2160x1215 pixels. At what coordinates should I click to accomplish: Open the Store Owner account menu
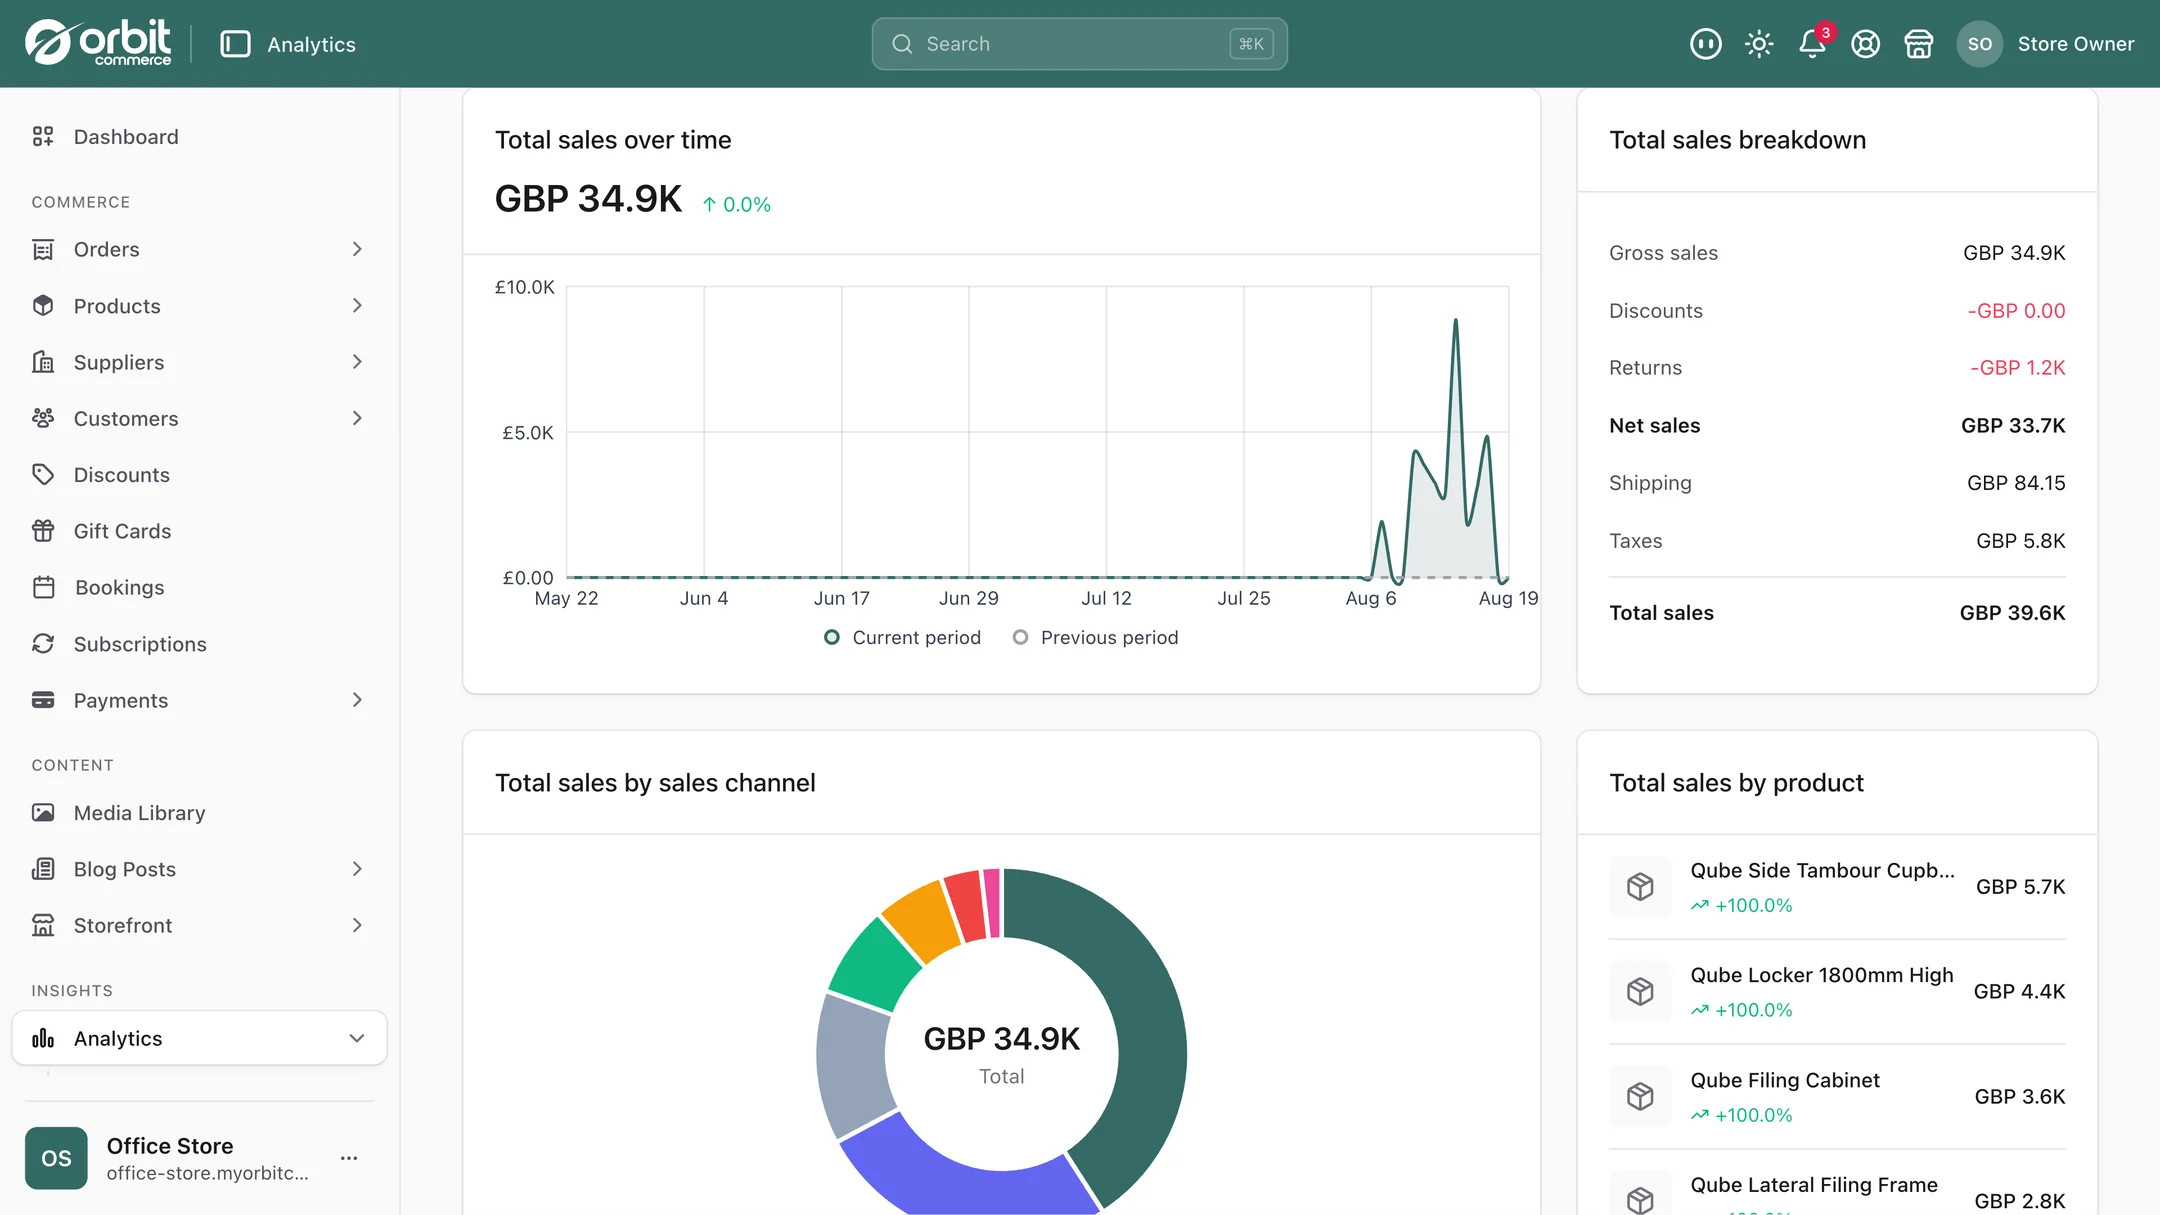[x=2076, y=44]
